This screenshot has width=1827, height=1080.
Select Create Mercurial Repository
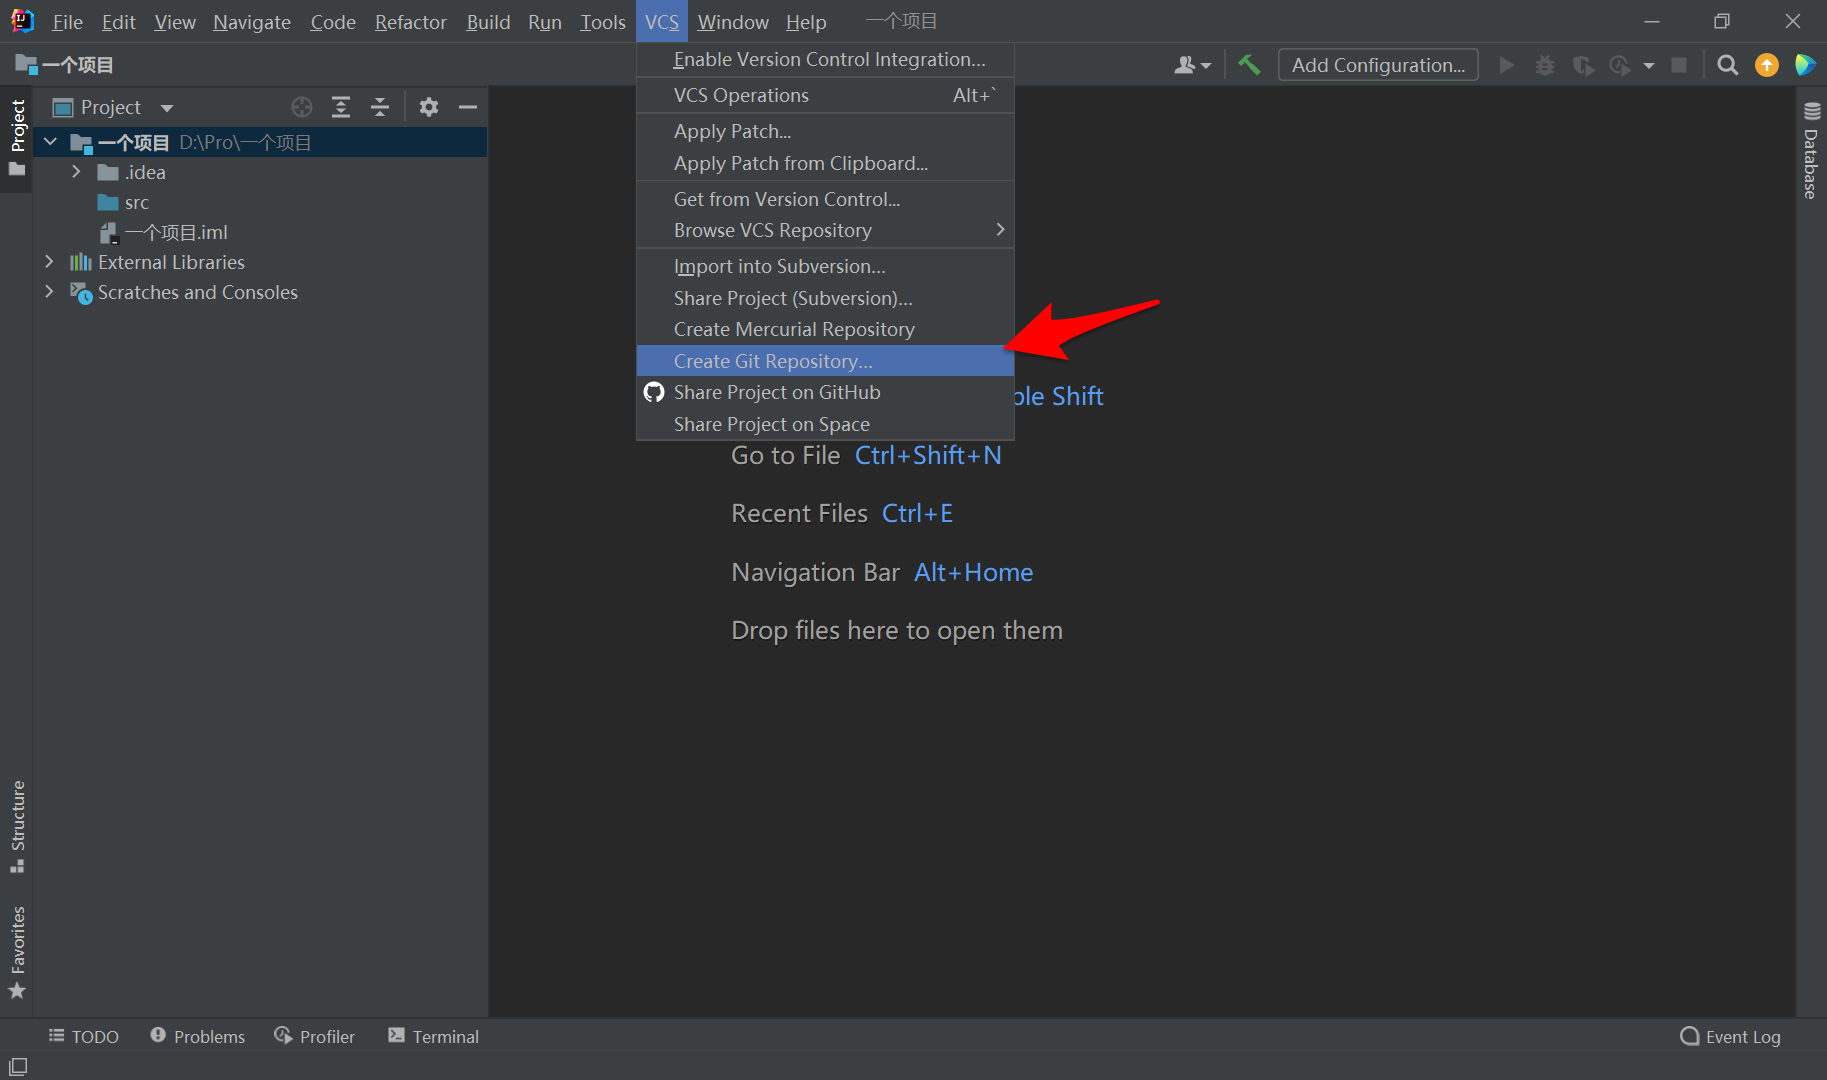825,329
